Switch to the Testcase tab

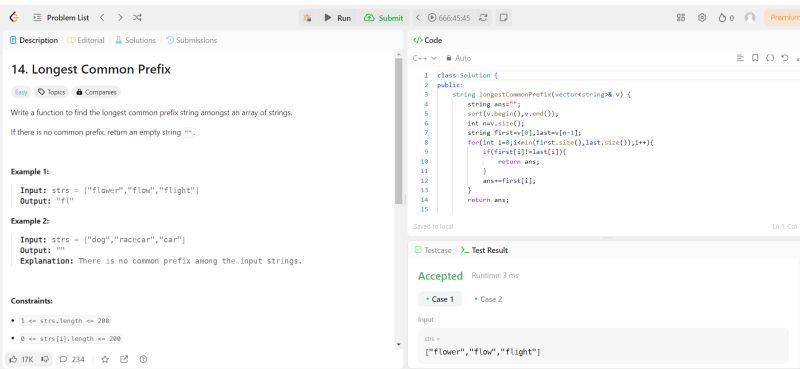(x=433, y=250)
